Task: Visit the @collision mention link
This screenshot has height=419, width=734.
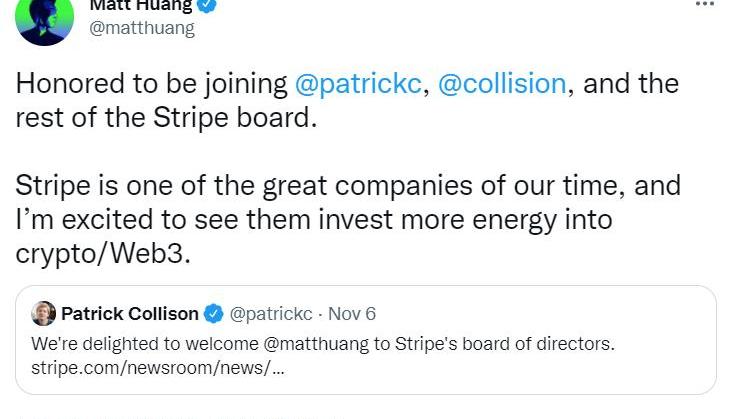Action: pyautogui.click(x=502, y=83)
